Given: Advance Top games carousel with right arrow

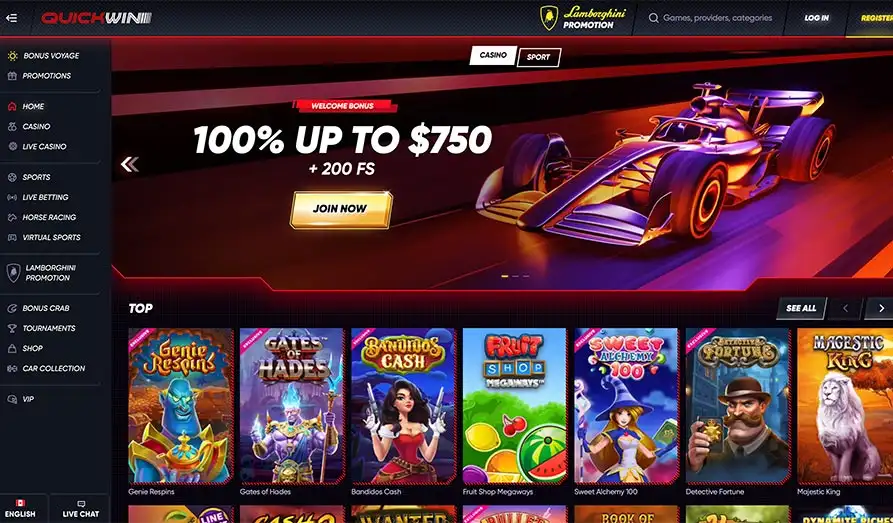Looking at the screenshot, I should (x=880, y=308).
